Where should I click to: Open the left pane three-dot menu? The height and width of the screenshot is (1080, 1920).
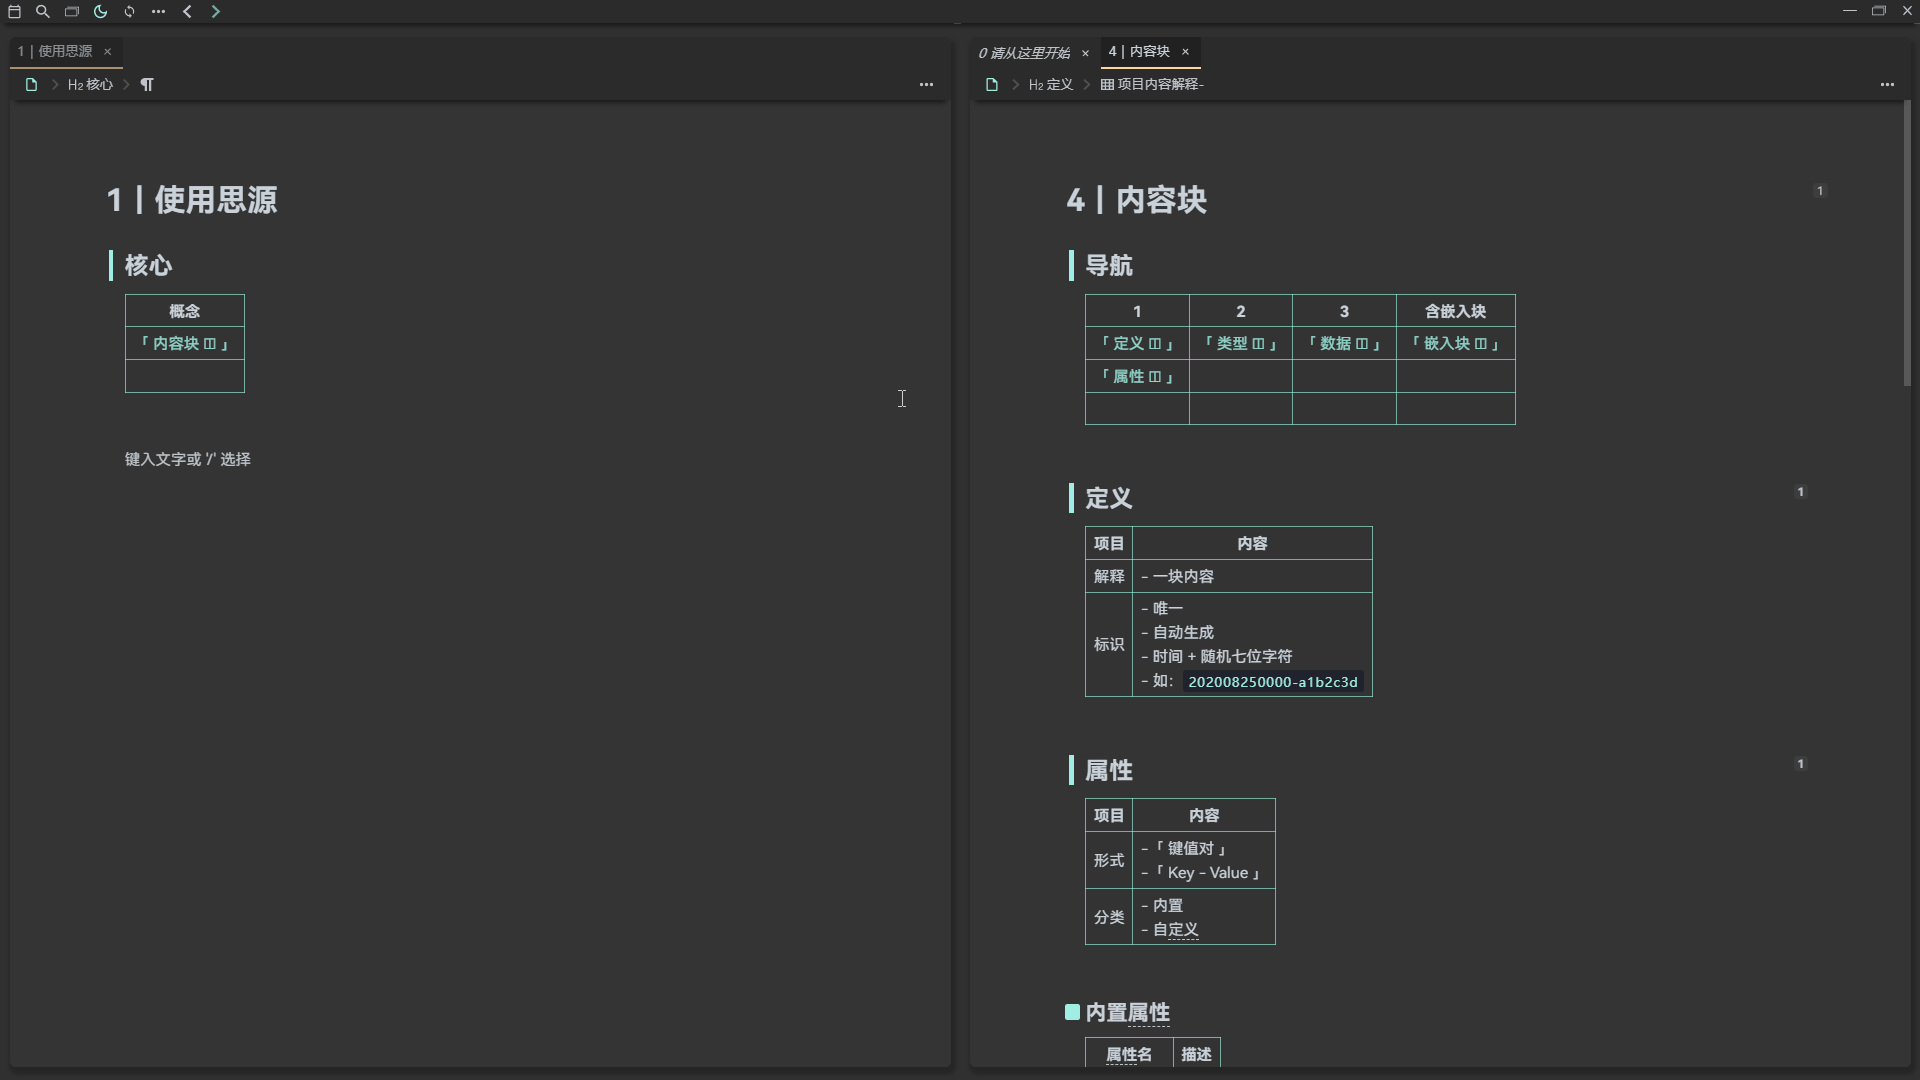coord(926,85)
